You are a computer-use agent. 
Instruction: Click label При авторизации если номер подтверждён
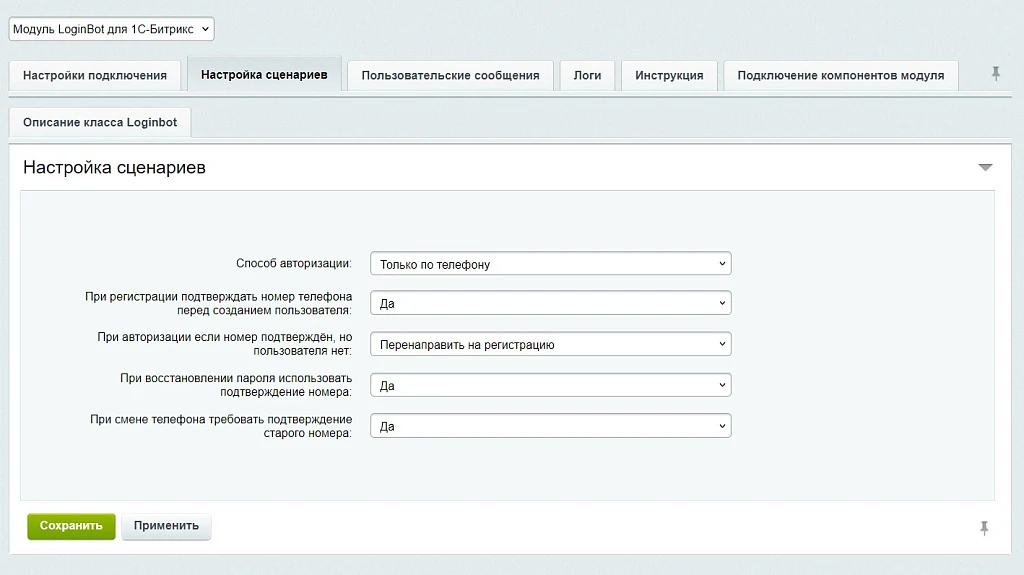224,344
